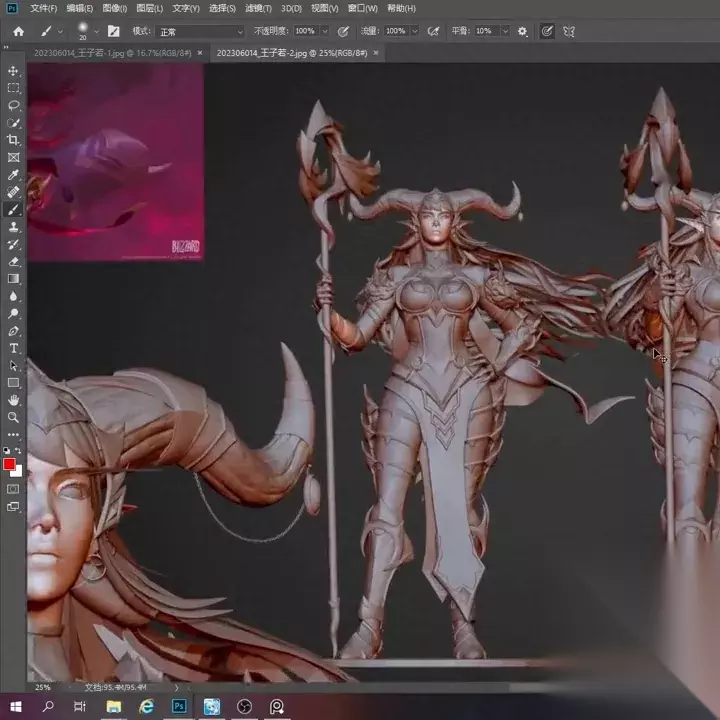Choose the Hand tool
720x720 pixels.
(14, 400)
